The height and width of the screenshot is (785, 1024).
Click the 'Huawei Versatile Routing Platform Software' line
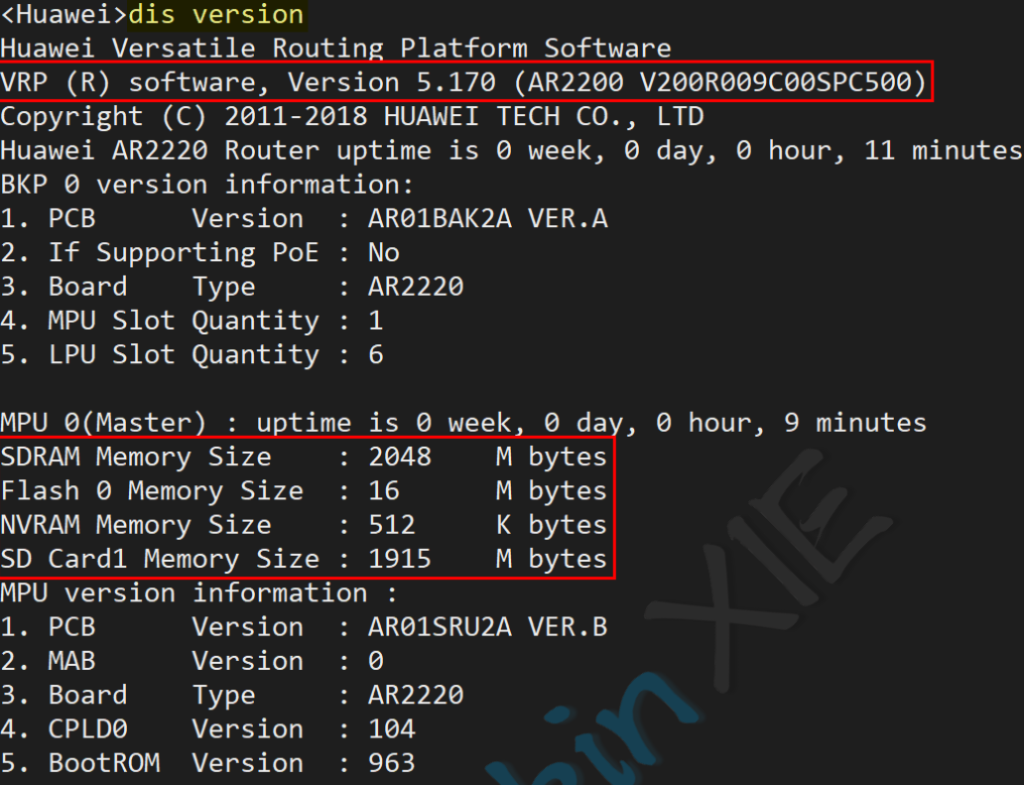click(336, 48)
